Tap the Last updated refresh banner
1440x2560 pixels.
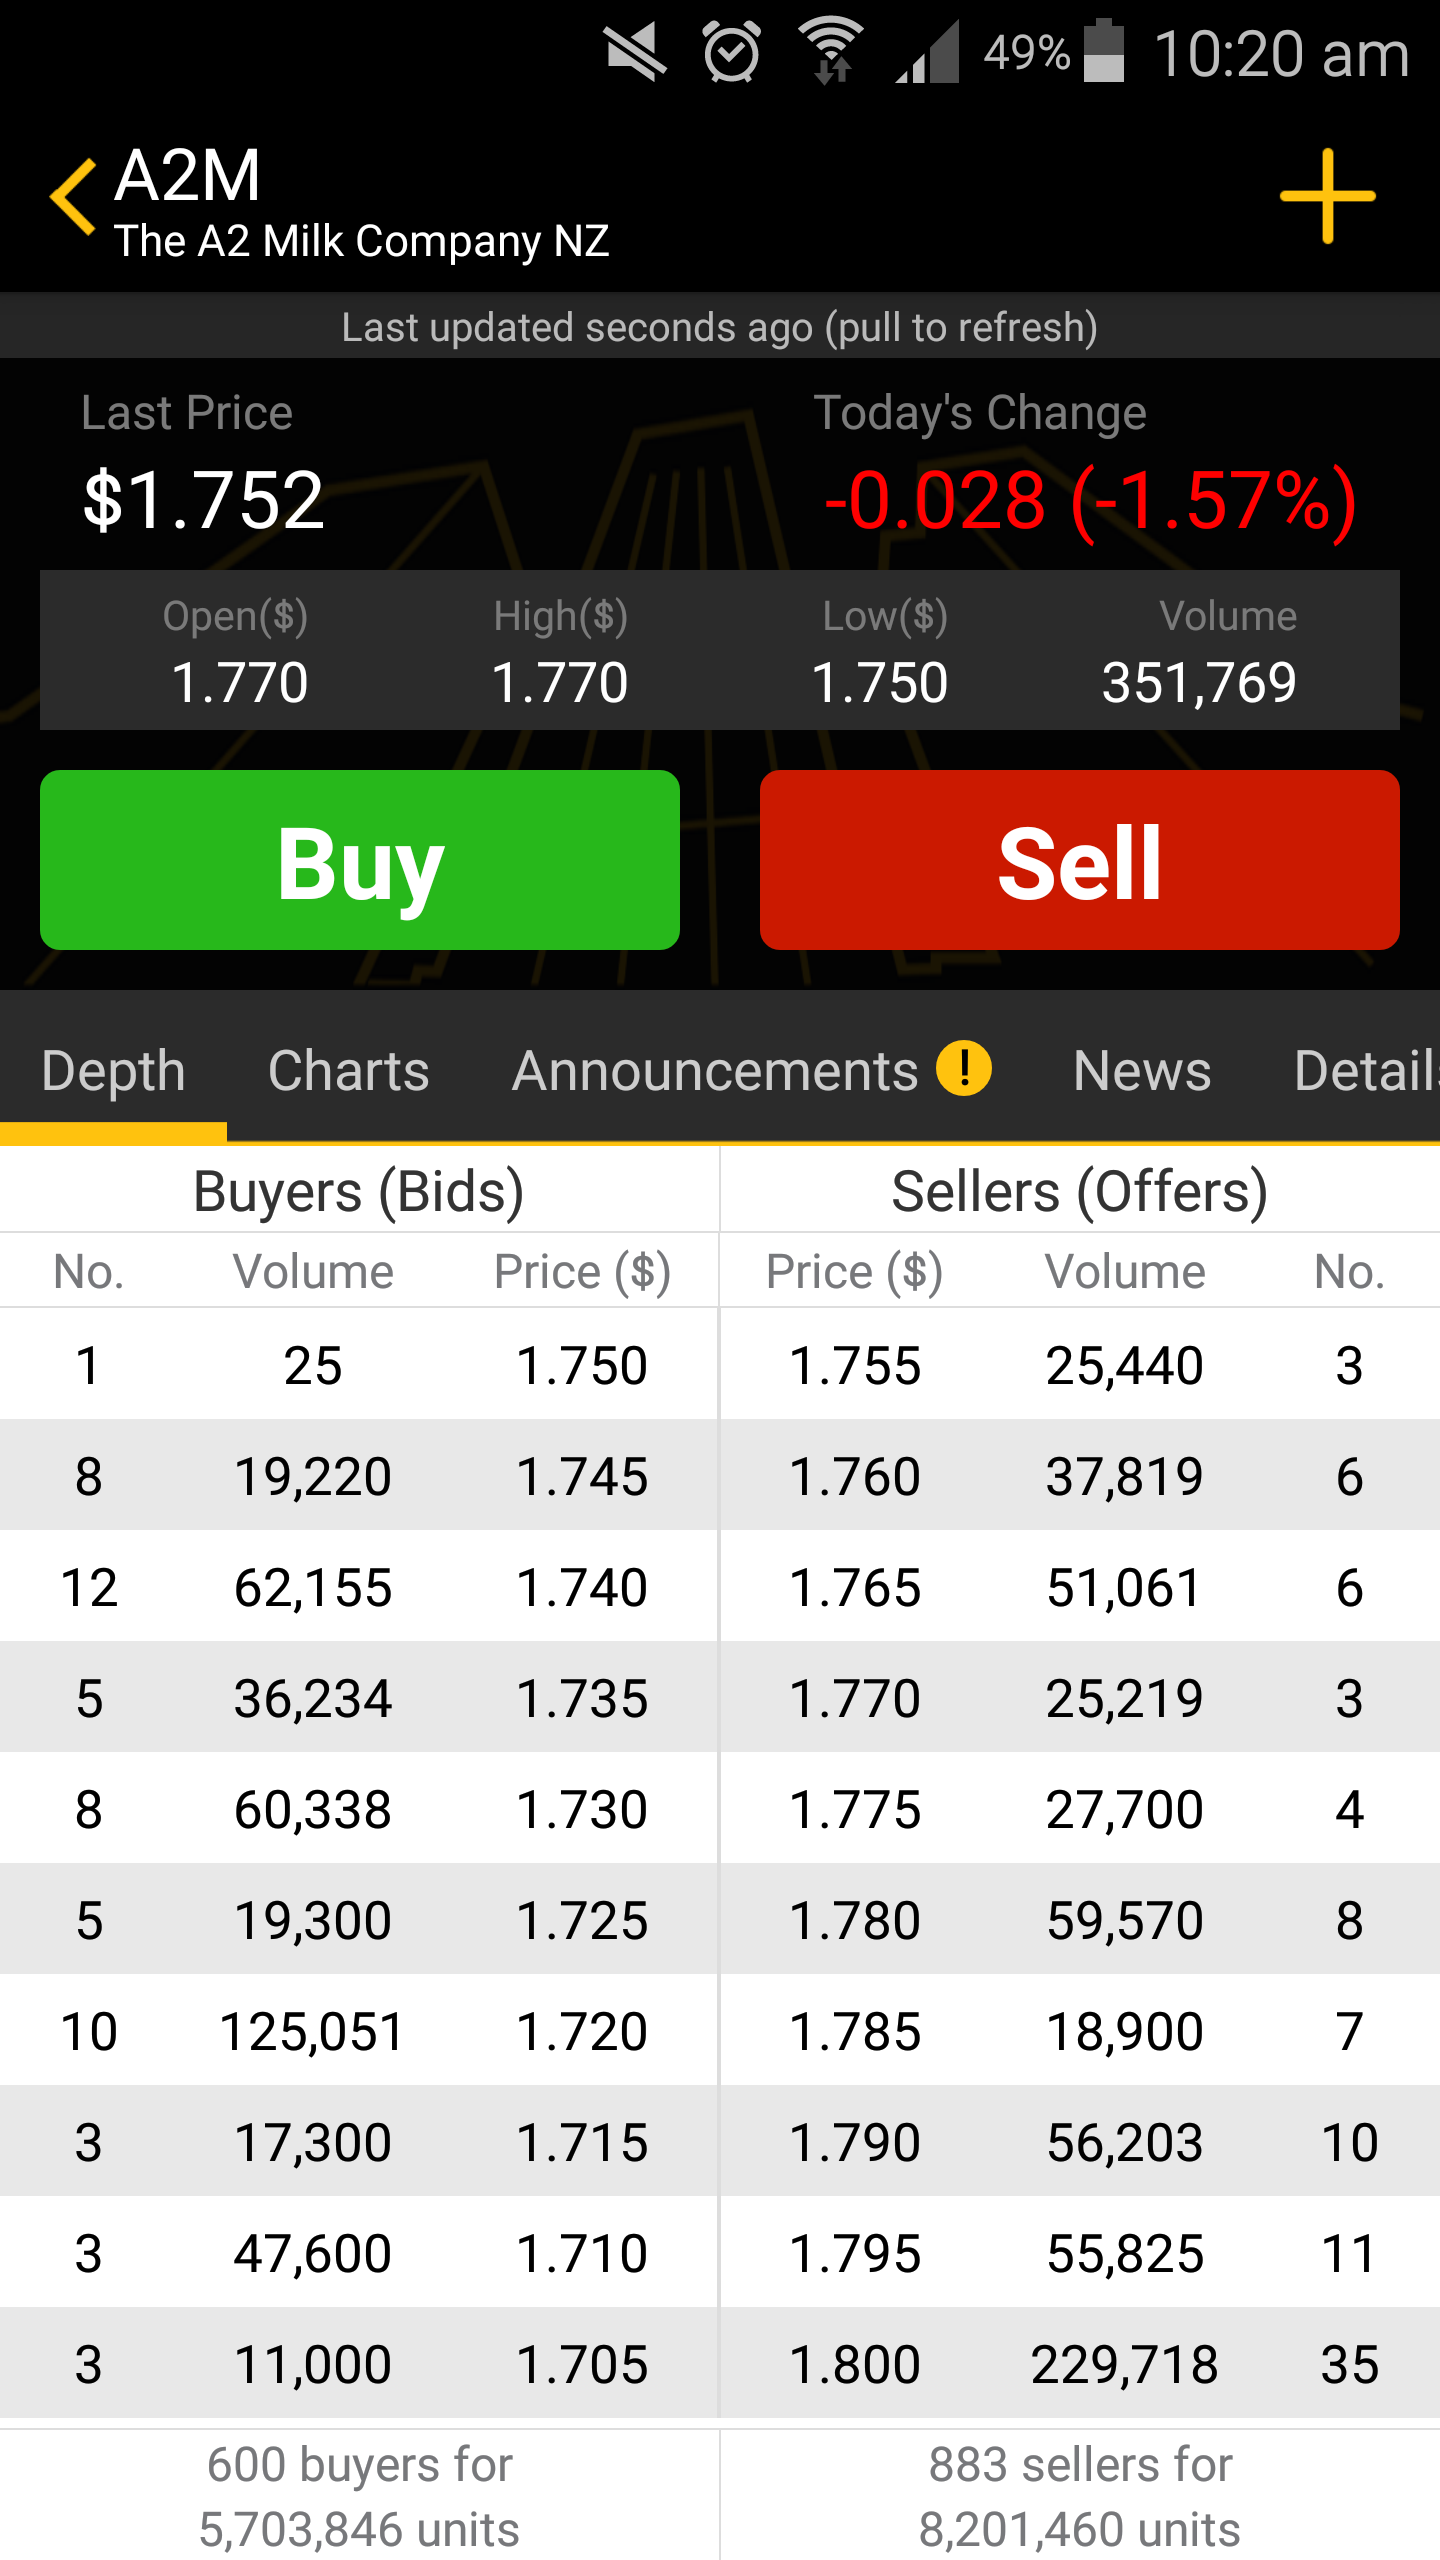tap(720, 326)
